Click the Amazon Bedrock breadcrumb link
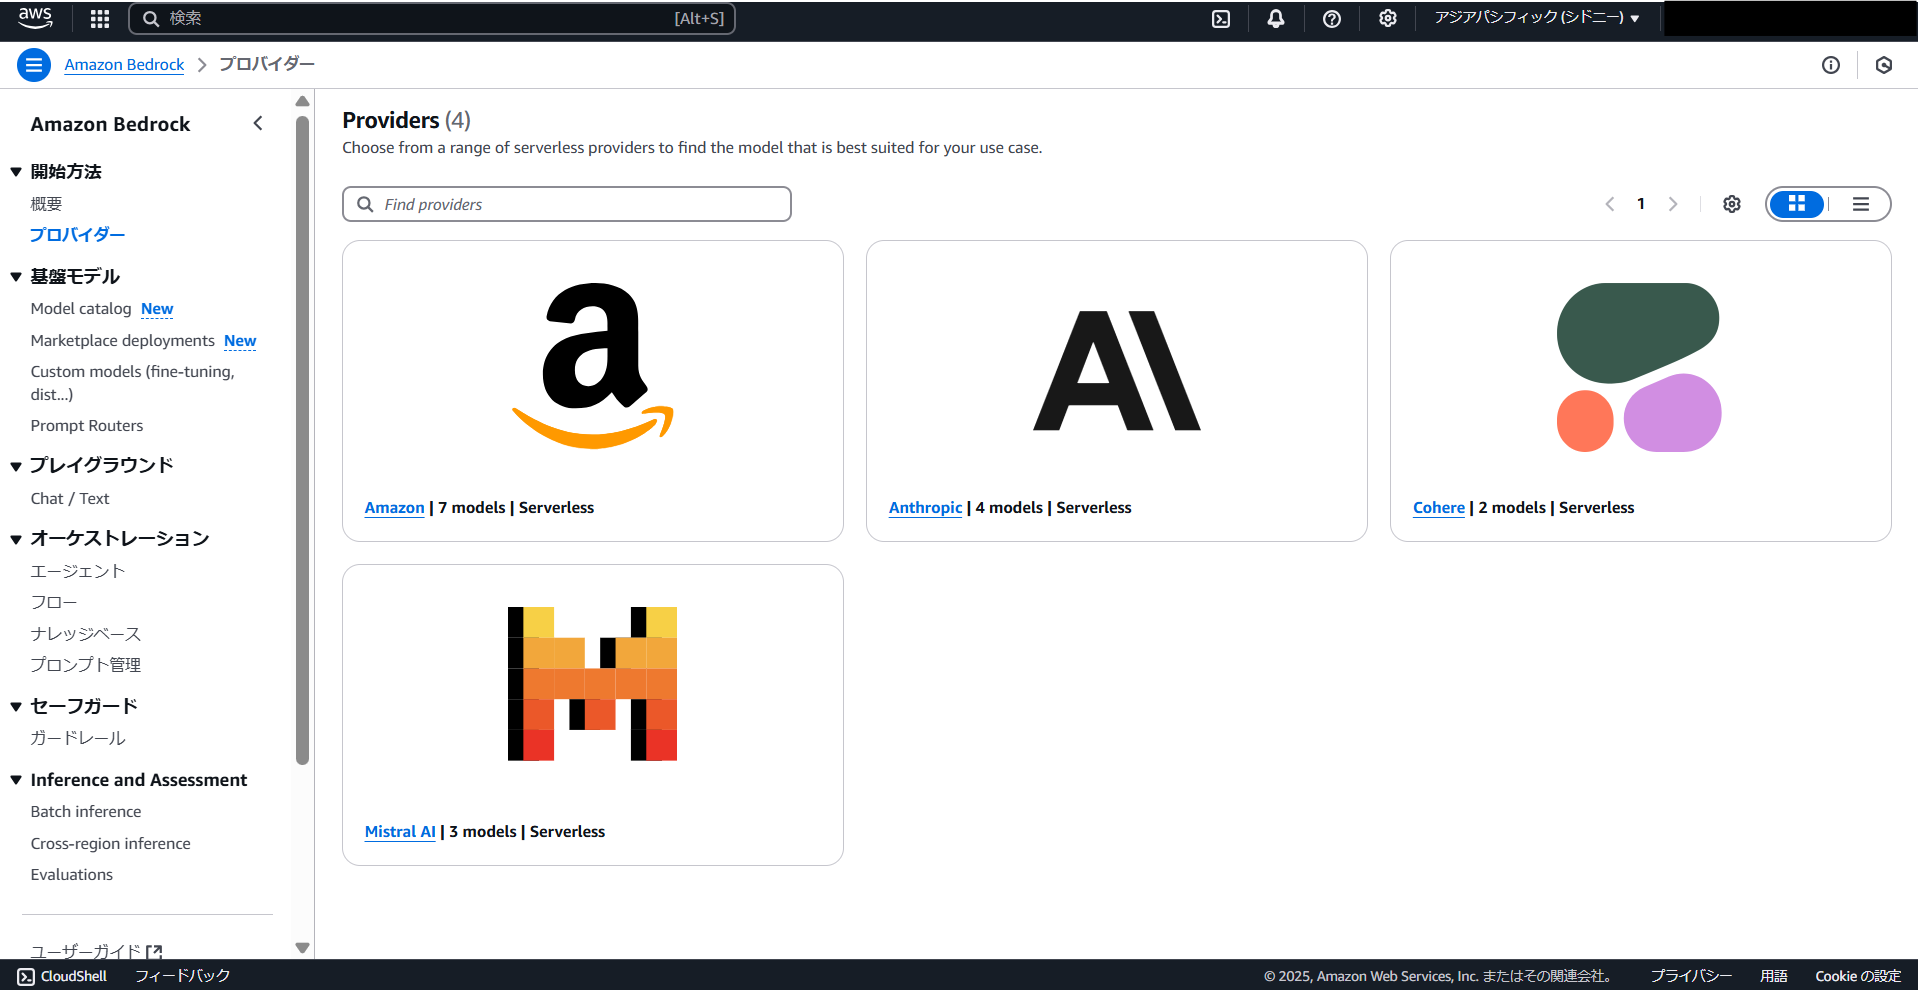This screenshot has height=990, width=1918. [x=124, y=64]
